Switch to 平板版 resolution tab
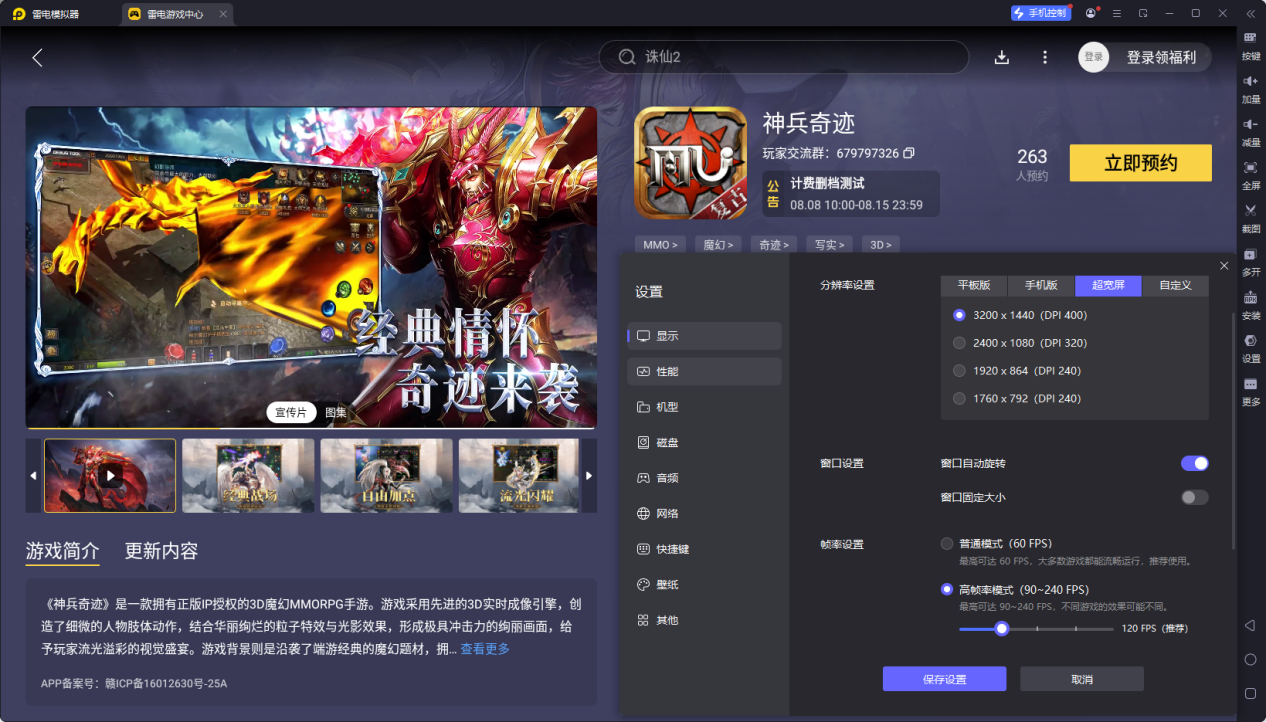1266x722 pixels. click(x=974, y=285)
